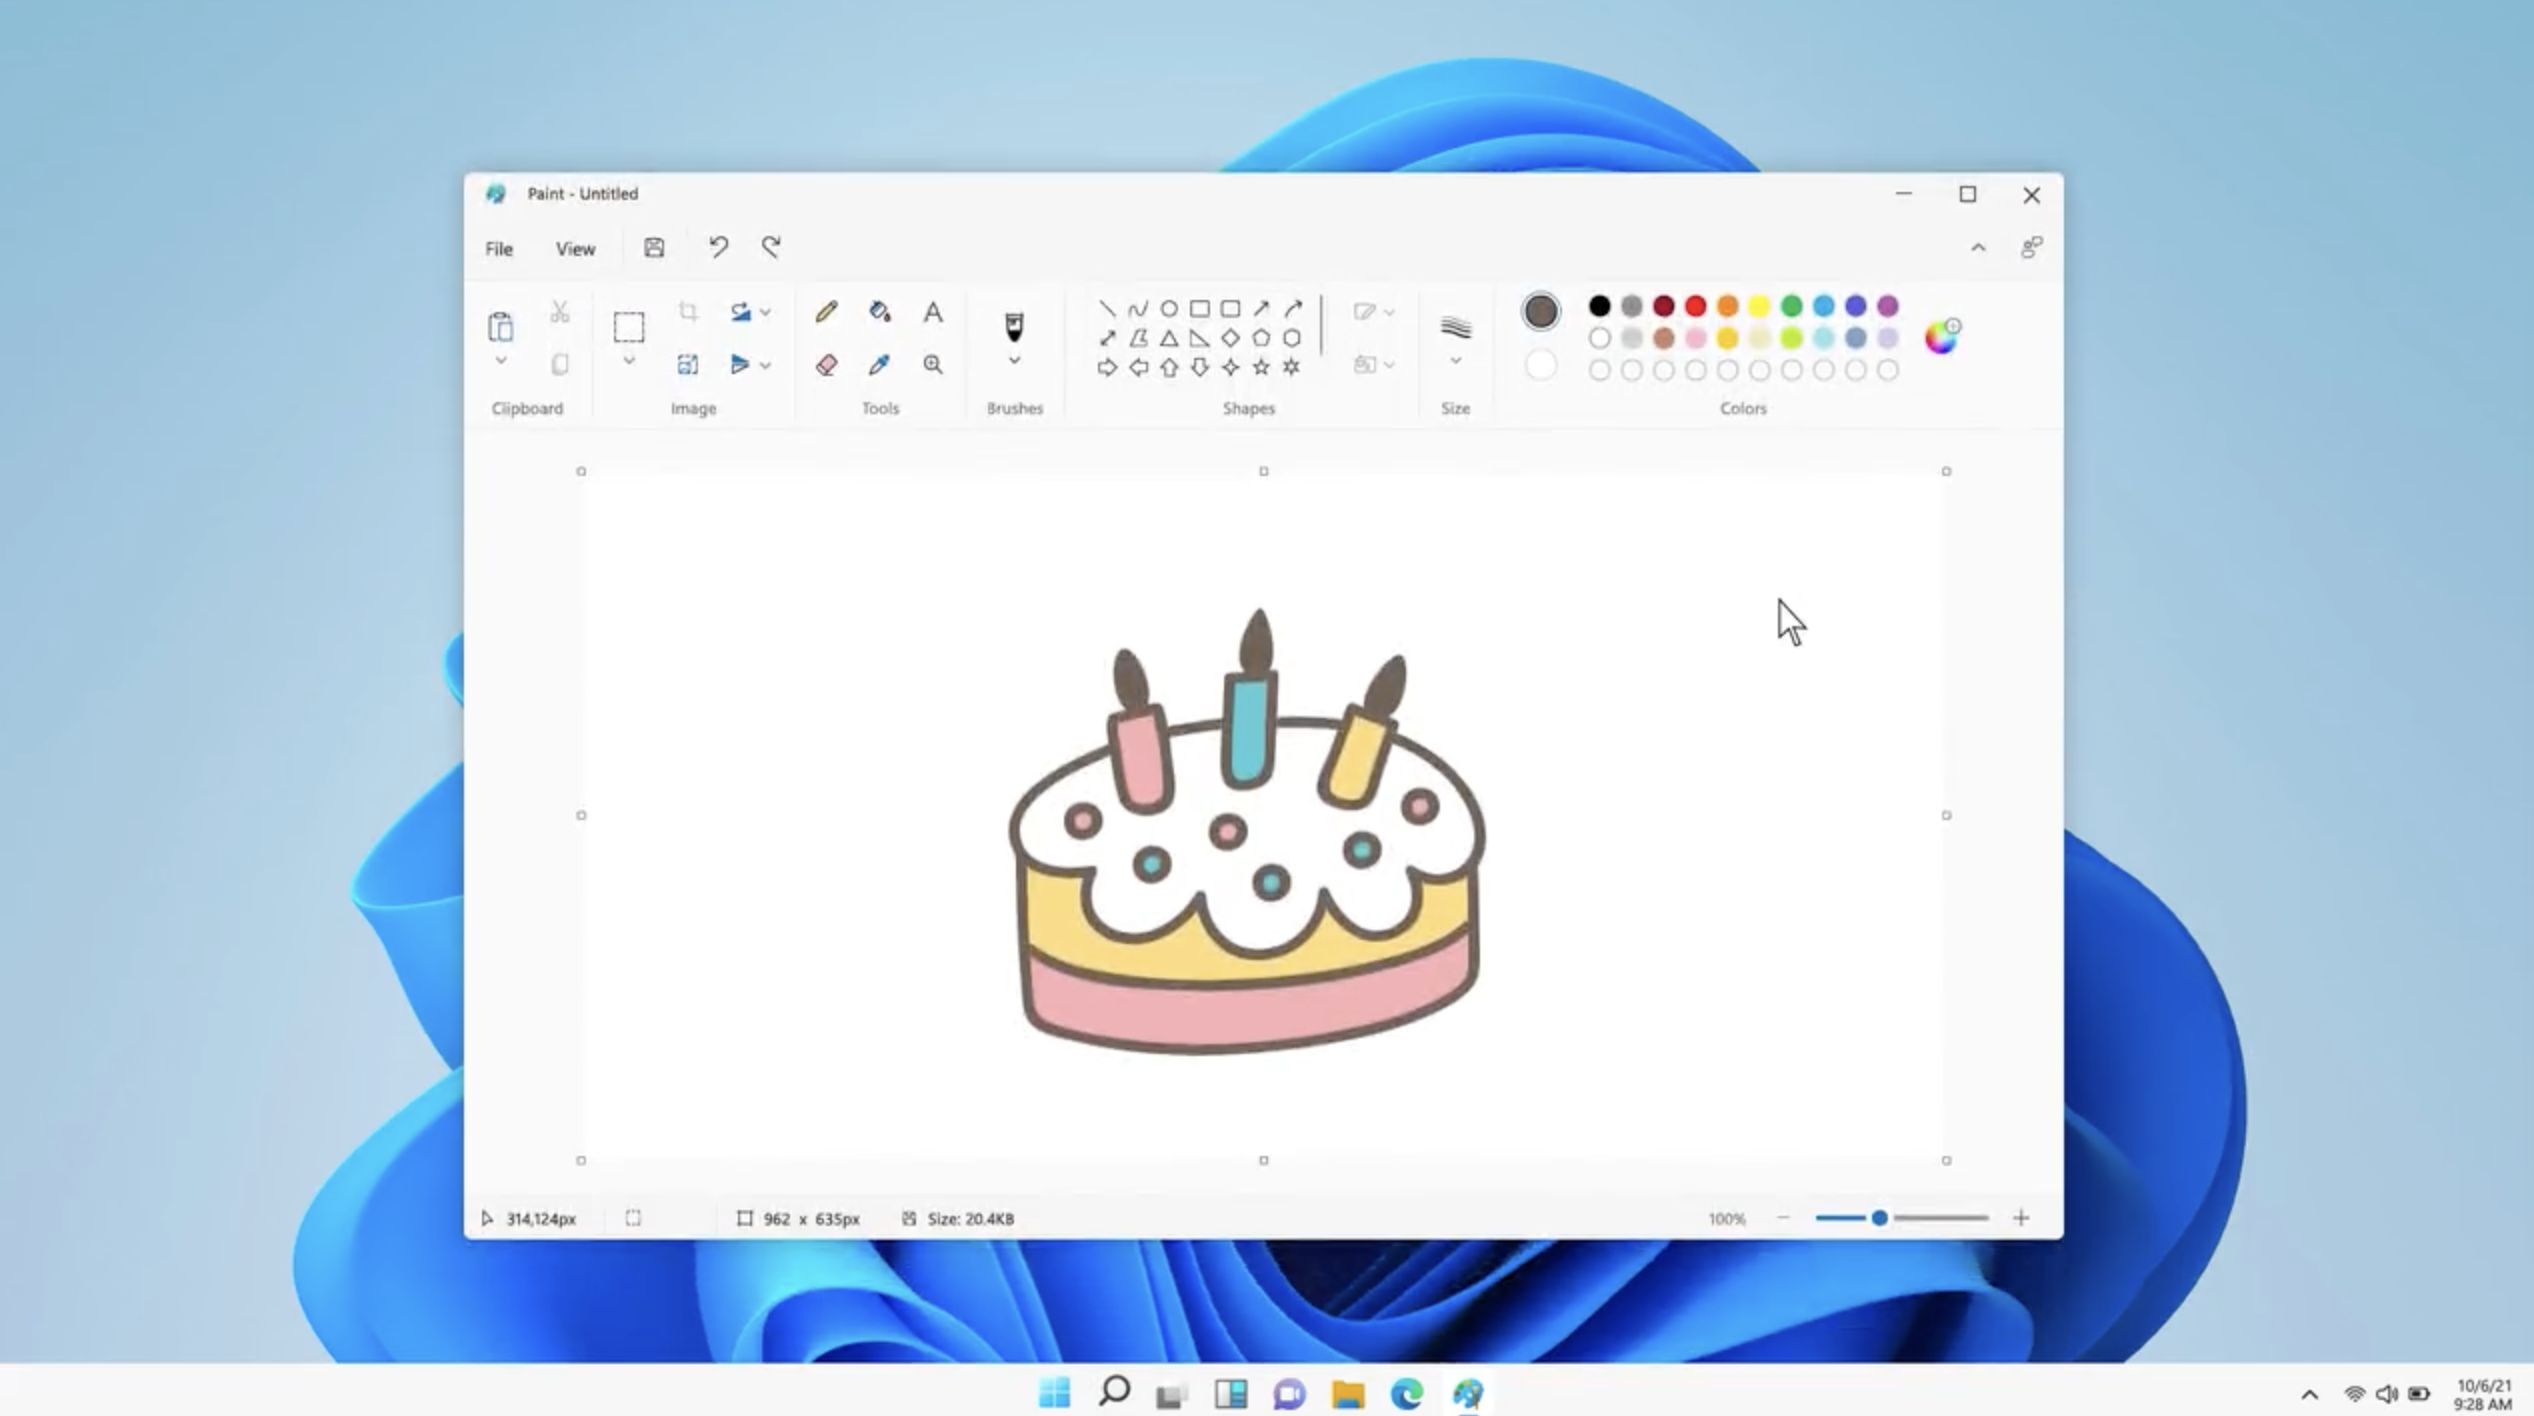This screenshot has height=1416, width=2534.
Task: Open the View menu
Action: click(575, 249)
